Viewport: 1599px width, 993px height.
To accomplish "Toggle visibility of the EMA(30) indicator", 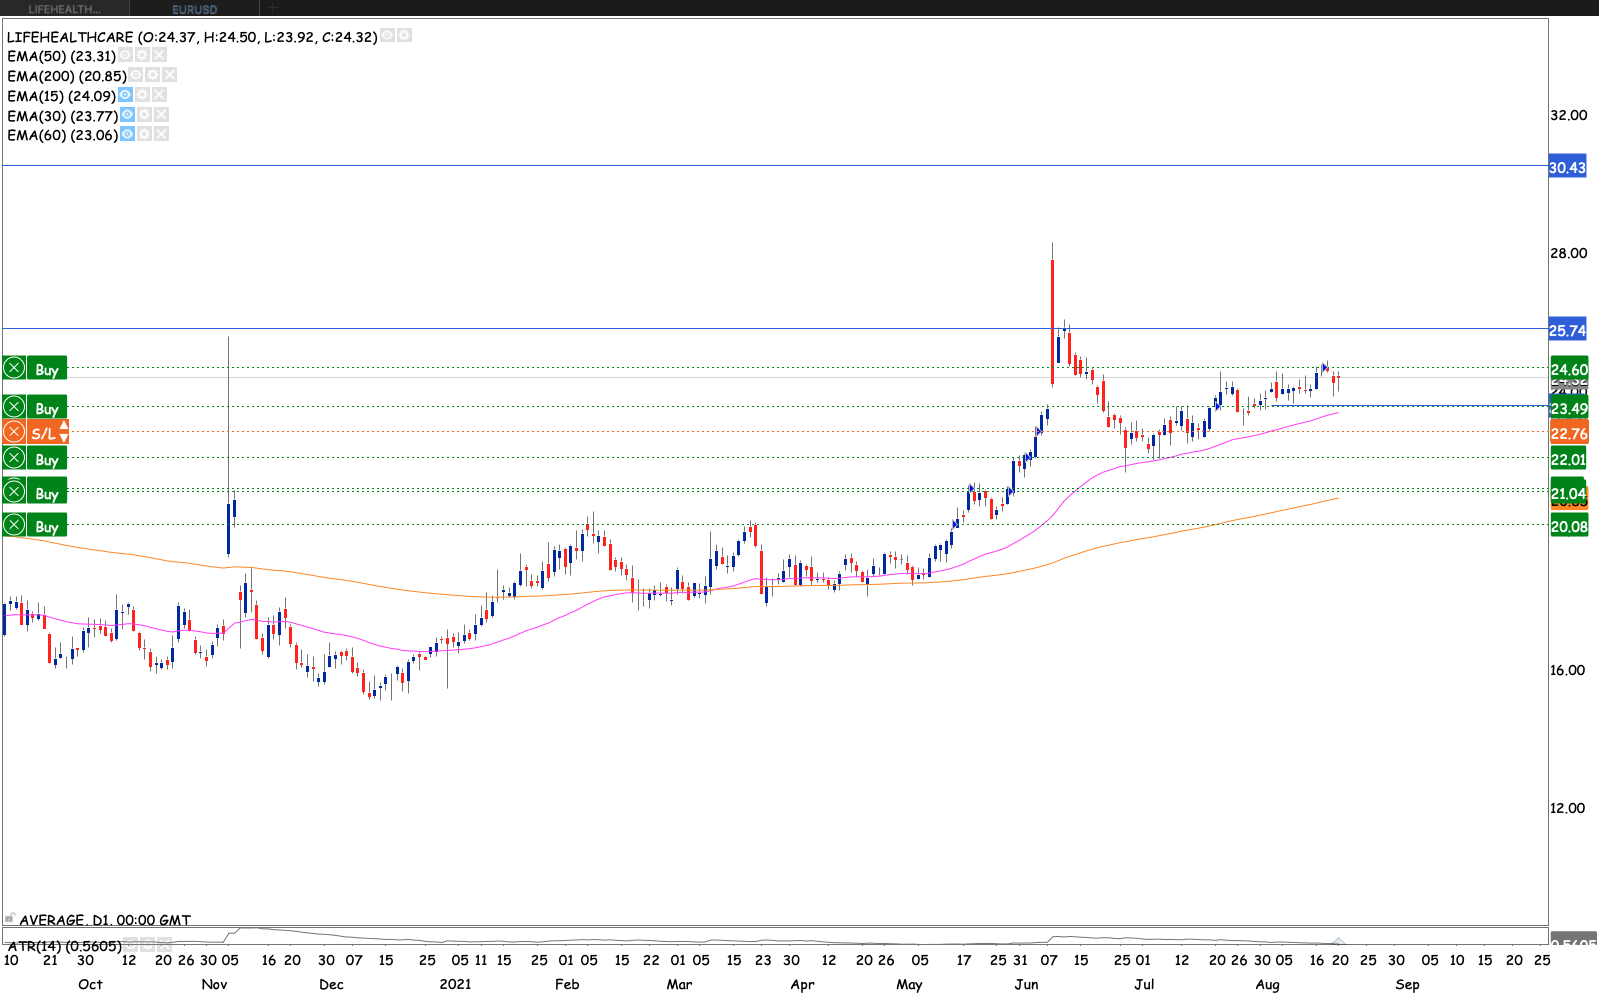I will click(x=128, y=115).
